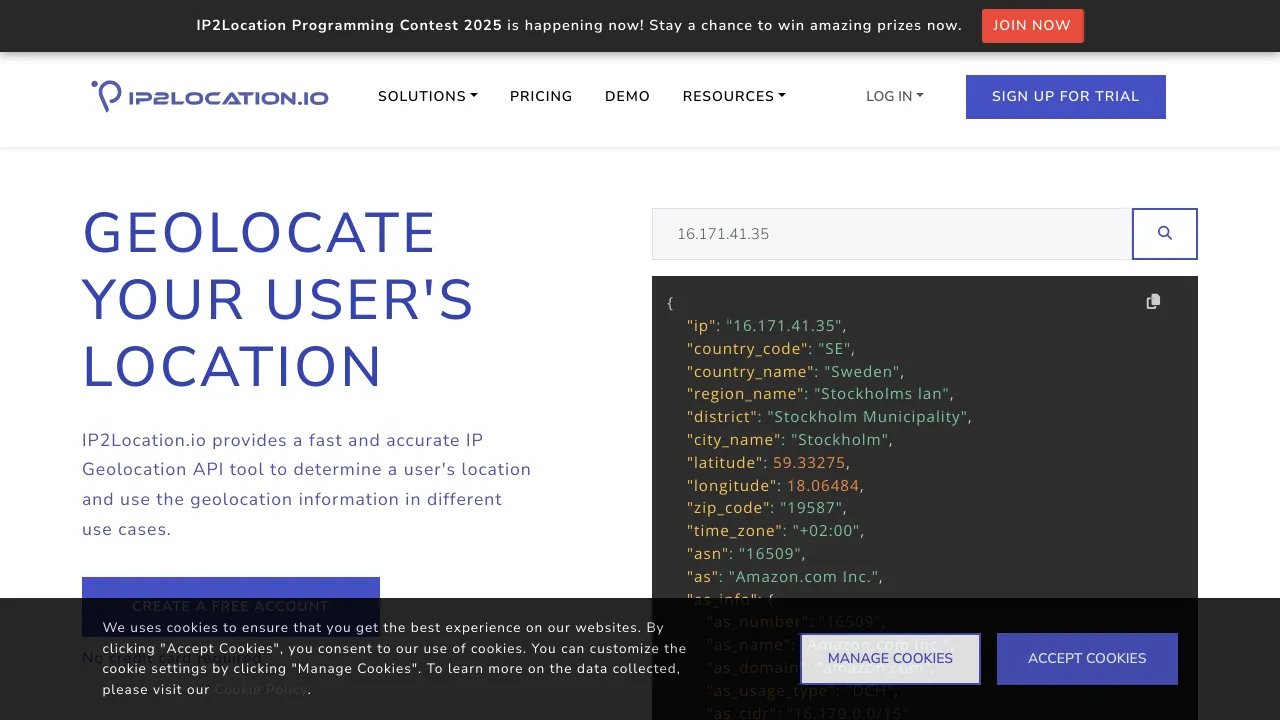Go to the Pricing page
This screenshot has width=1280, height=720.
[541, 96]
